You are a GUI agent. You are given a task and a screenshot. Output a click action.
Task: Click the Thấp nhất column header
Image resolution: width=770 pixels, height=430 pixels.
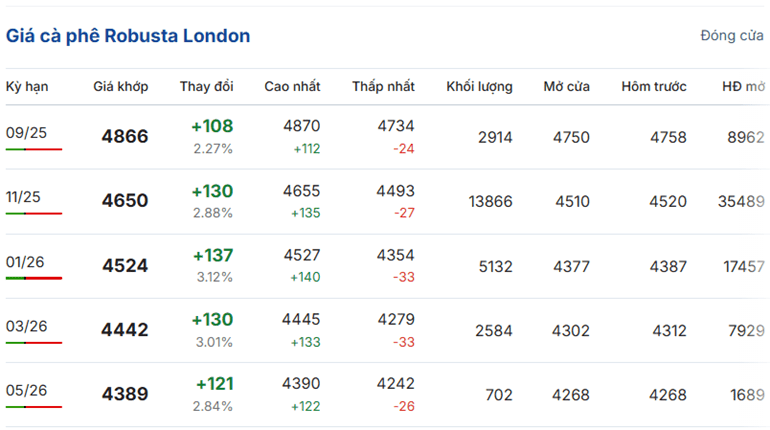tap(383, 86)
